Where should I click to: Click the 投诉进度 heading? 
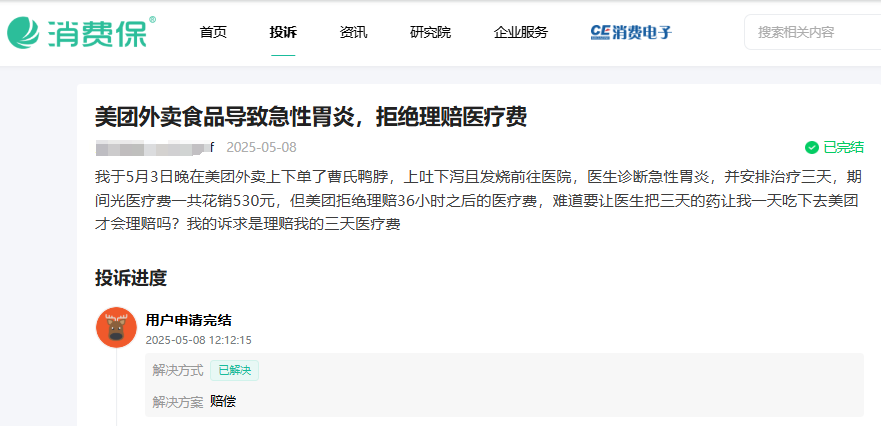click(131, 278)
